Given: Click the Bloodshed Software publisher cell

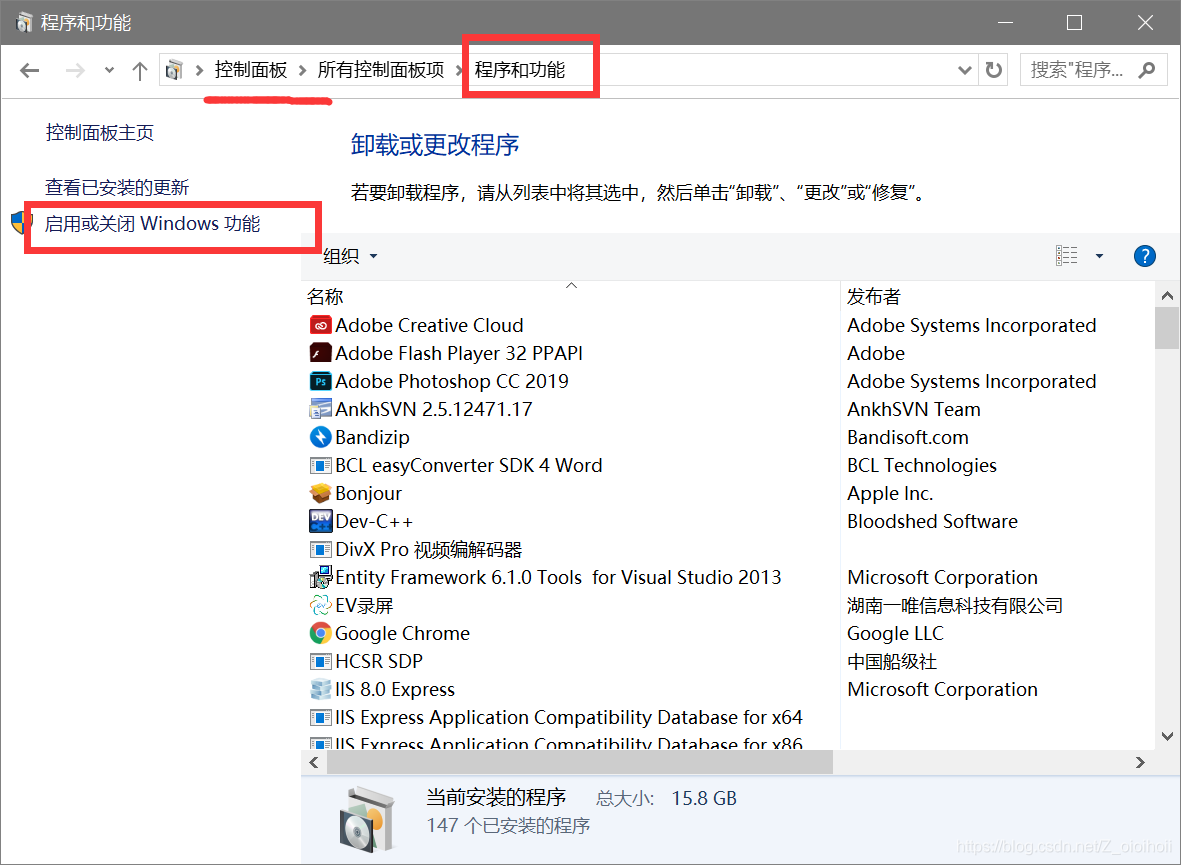Looking at the screenshot, I should coord(932,521).
